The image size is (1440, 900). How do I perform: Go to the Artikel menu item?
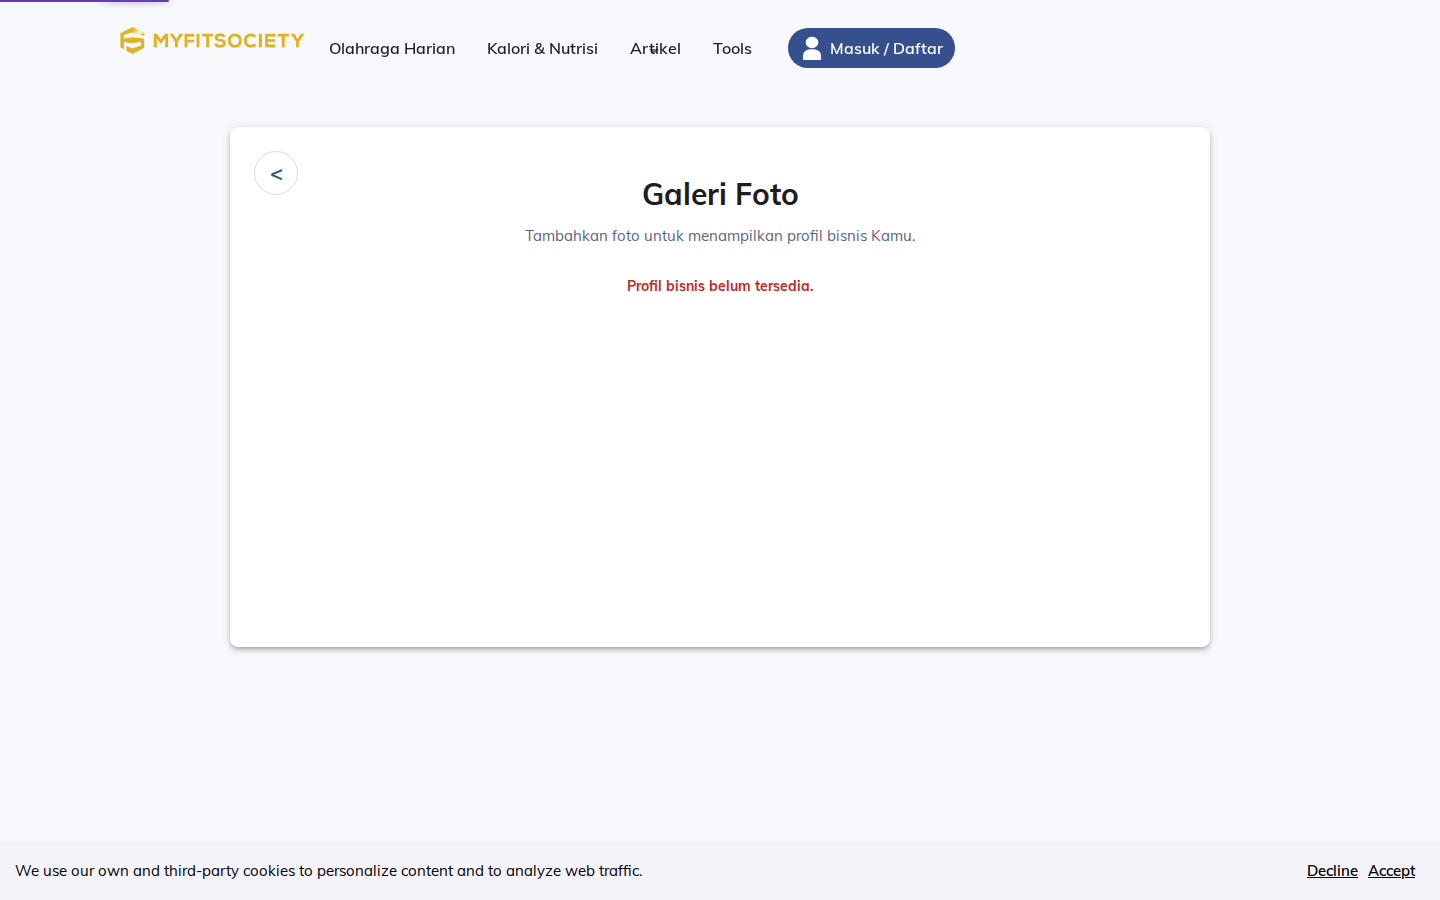click(x=655, y=48)
